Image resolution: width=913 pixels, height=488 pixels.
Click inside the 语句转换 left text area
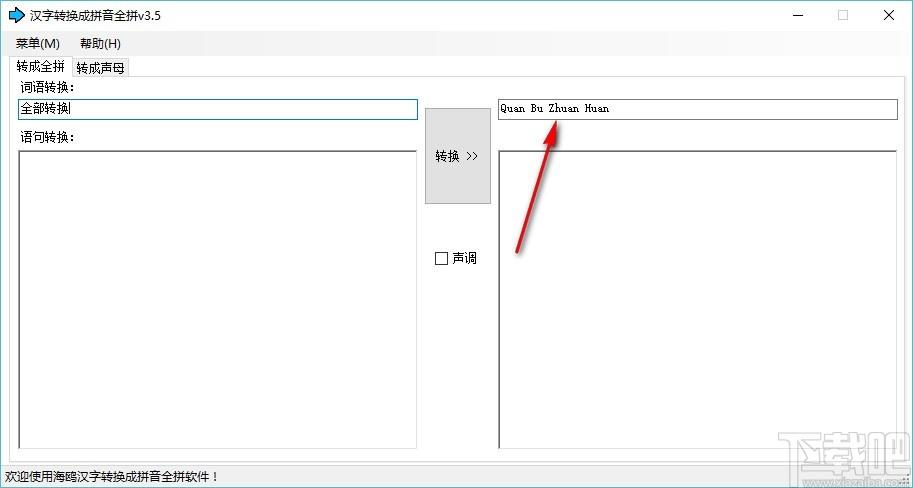tap(218, 299)
